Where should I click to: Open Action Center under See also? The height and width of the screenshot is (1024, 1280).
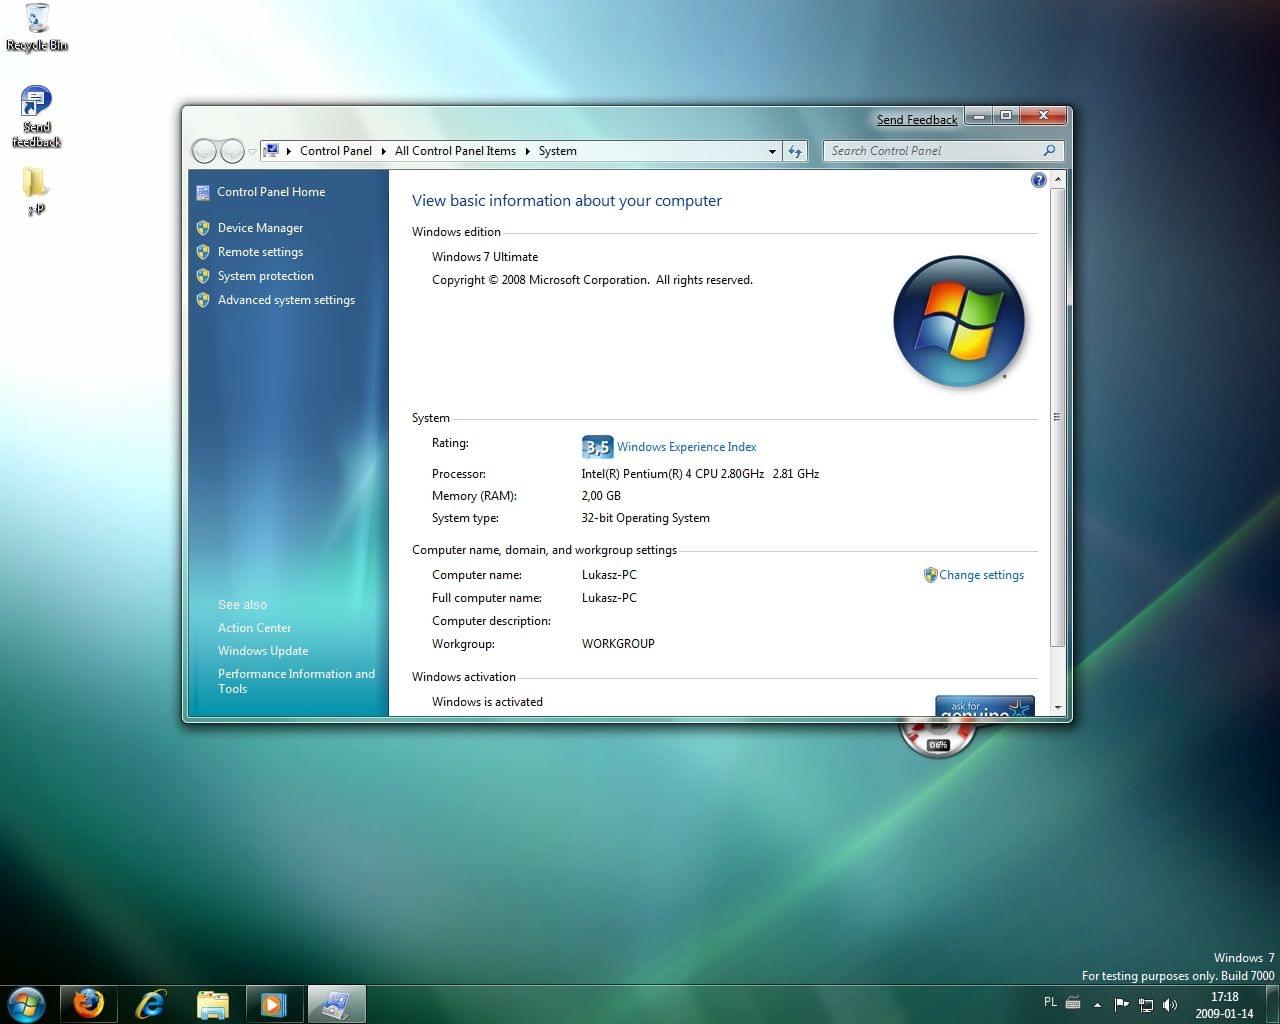tap(255, 628)
